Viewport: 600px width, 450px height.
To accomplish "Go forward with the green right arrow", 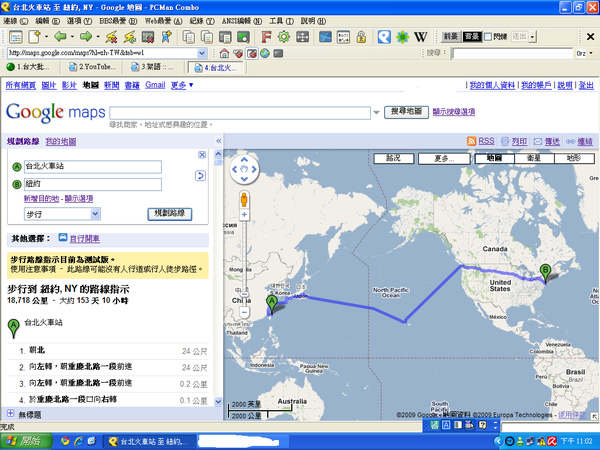I will coord(86,37).
